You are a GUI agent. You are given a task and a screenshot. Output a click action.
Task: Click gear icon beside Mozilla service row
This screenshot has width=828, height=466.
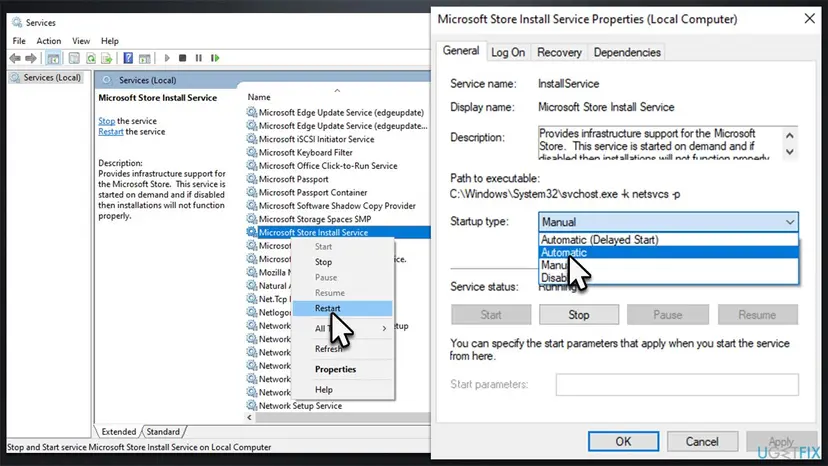(252, 272)
